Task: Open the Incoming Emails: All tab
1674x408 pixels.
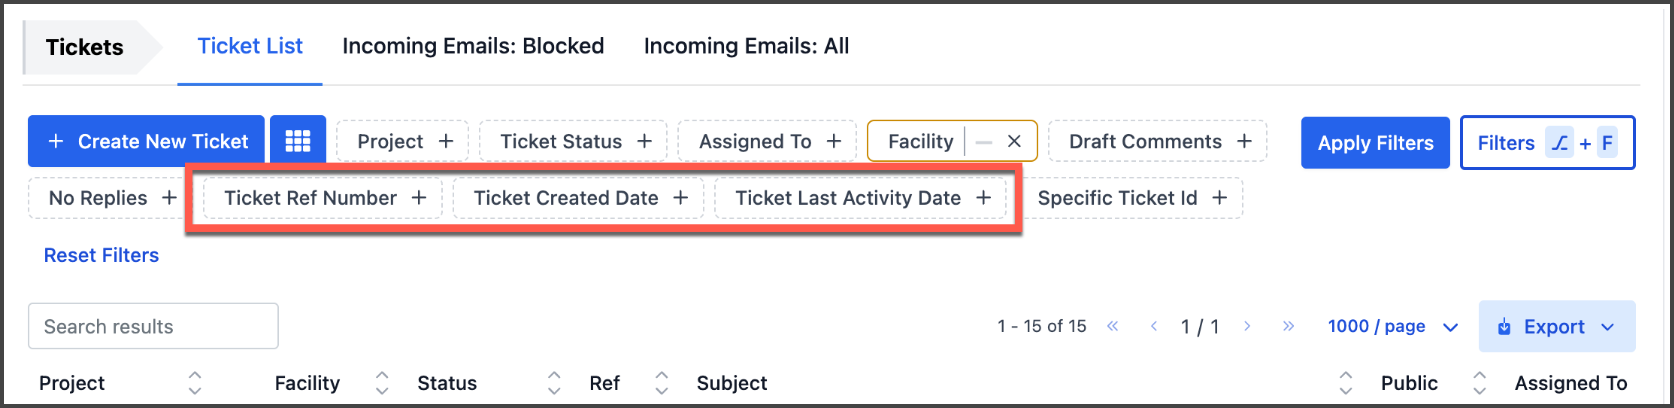Action: click(x=746, y=46)
